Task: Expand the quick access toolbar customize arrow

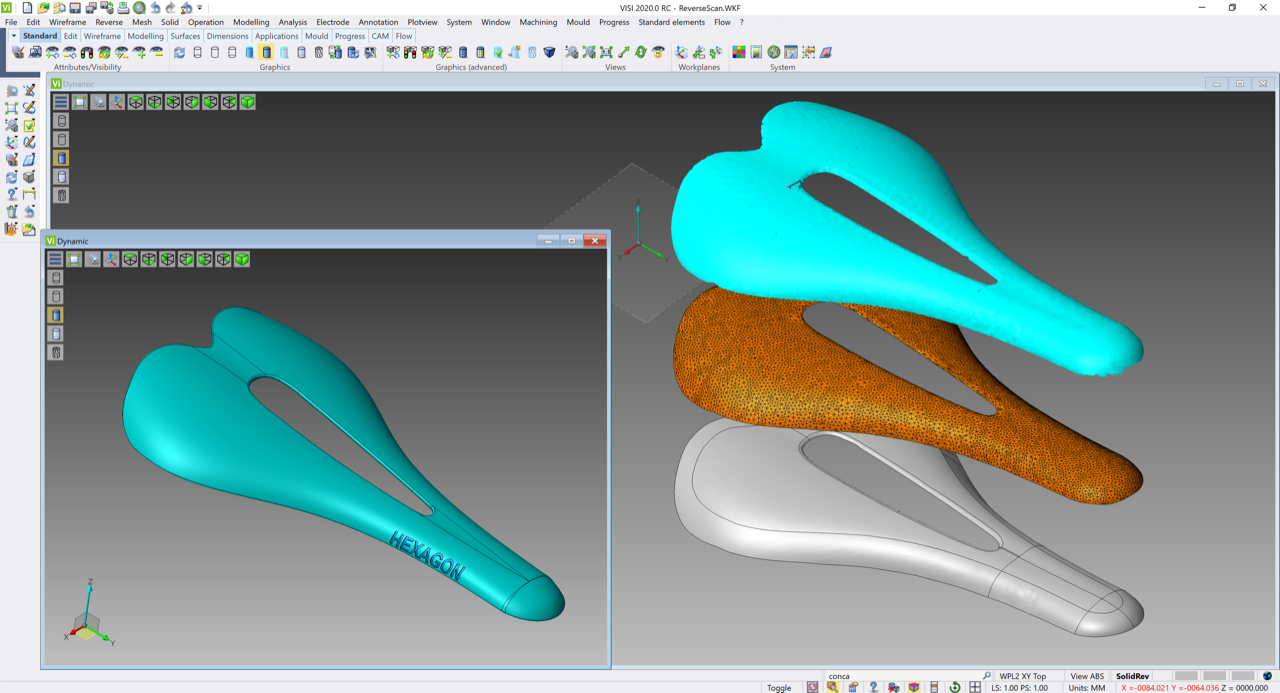Action: click(200, 8)
